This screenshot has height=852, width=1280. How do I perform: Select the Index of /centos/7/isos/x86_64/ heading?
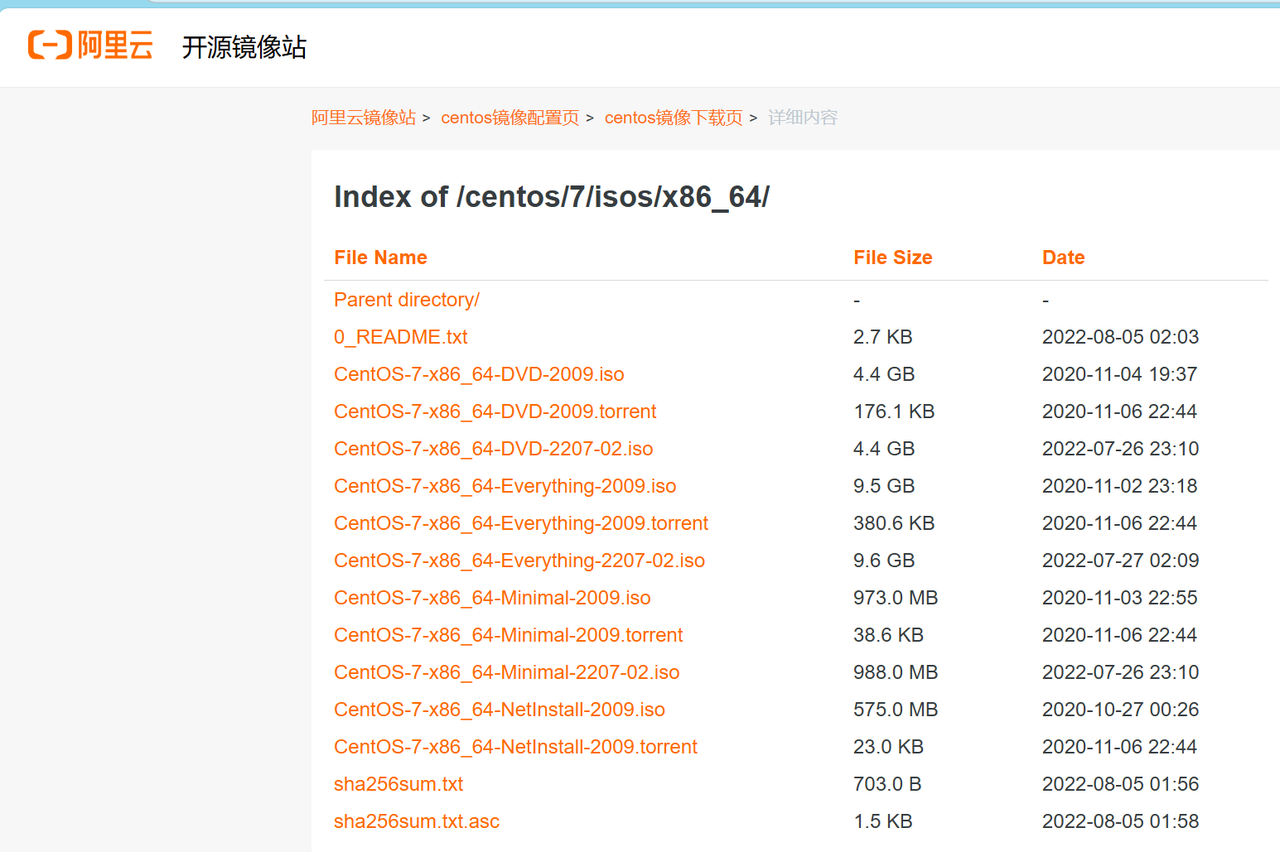tap(552, 197)
